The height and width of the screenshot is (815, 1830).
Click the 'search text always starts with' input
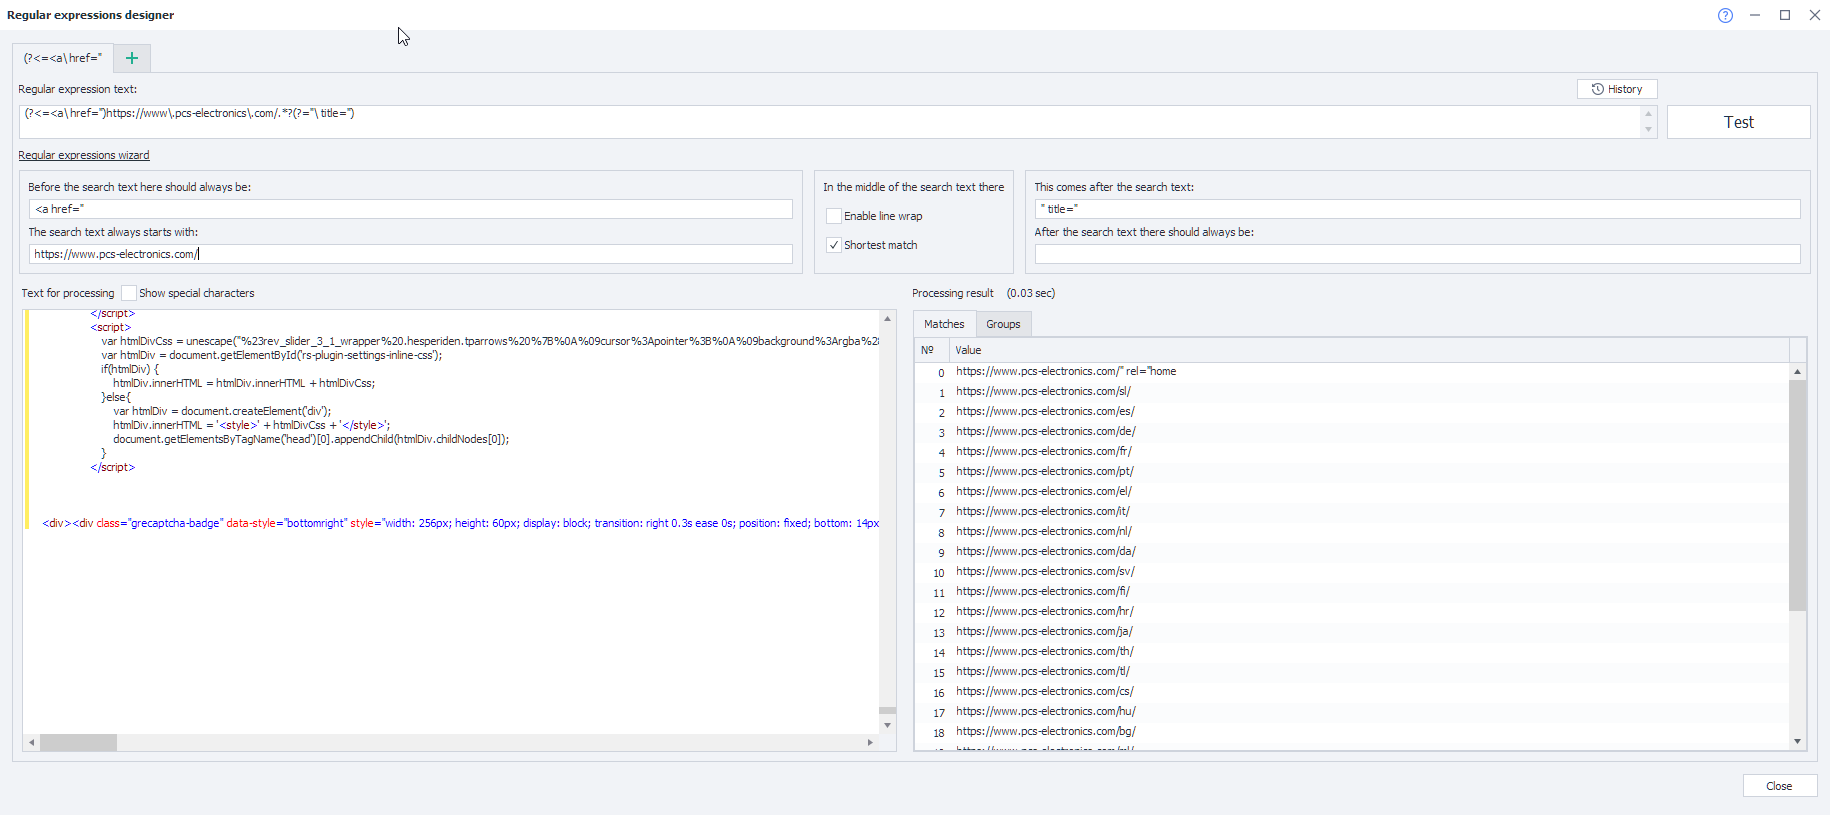tap(411, 254)
